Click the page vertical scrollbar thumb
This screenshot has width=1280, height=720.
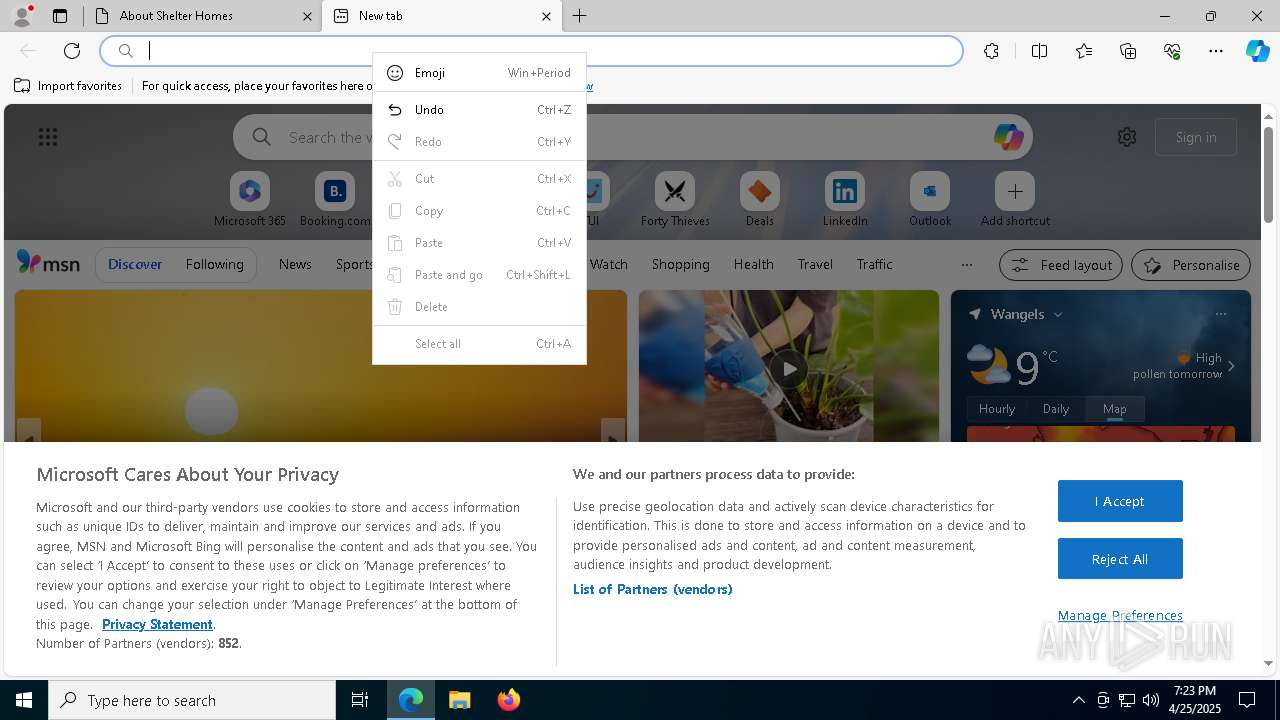1268,175
